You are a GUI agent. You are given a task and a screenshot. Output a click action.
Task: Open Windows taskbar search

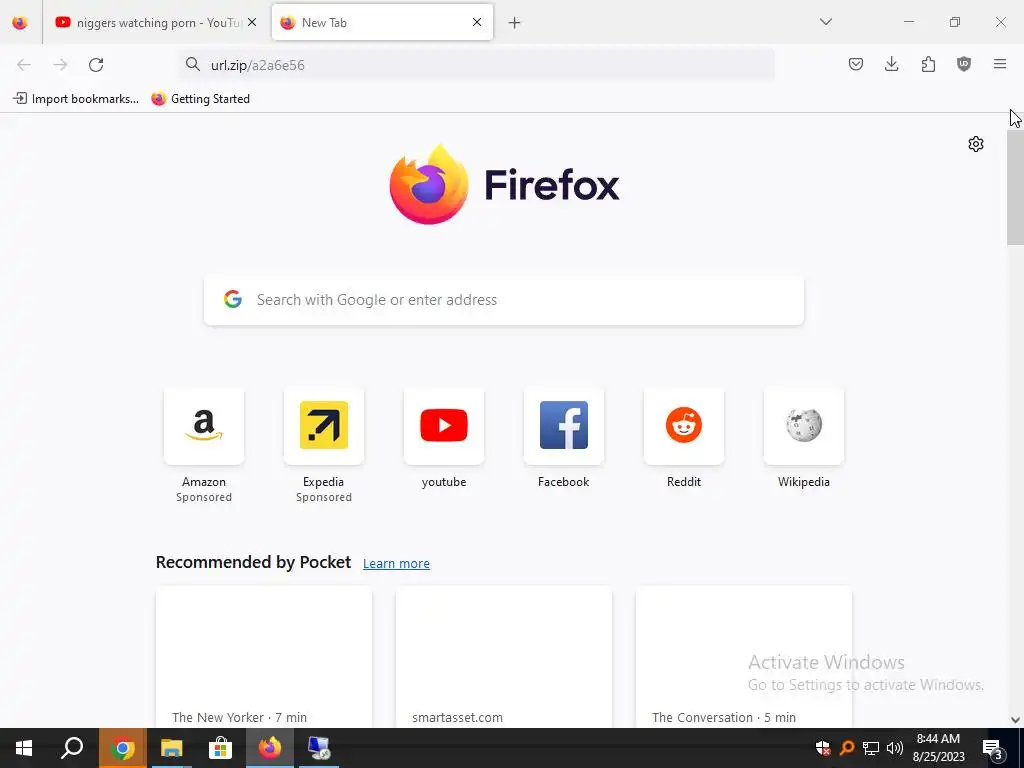point(72,748)
